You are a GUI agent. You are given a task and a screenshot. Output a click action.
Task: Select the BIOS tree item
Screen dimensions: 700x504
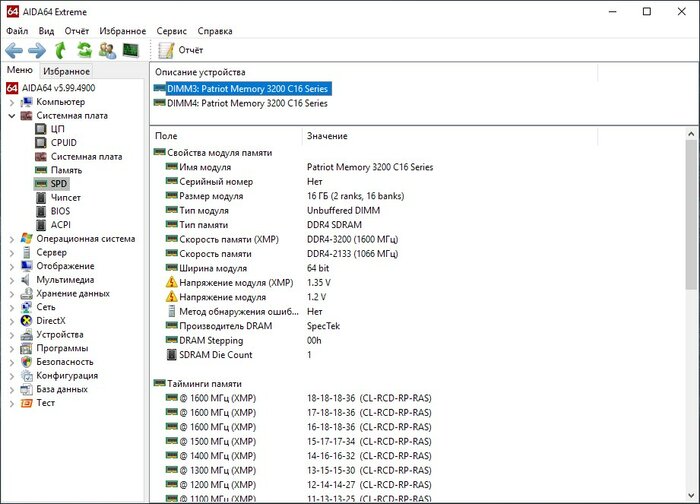pyautogui.click(x=60, y=211)
